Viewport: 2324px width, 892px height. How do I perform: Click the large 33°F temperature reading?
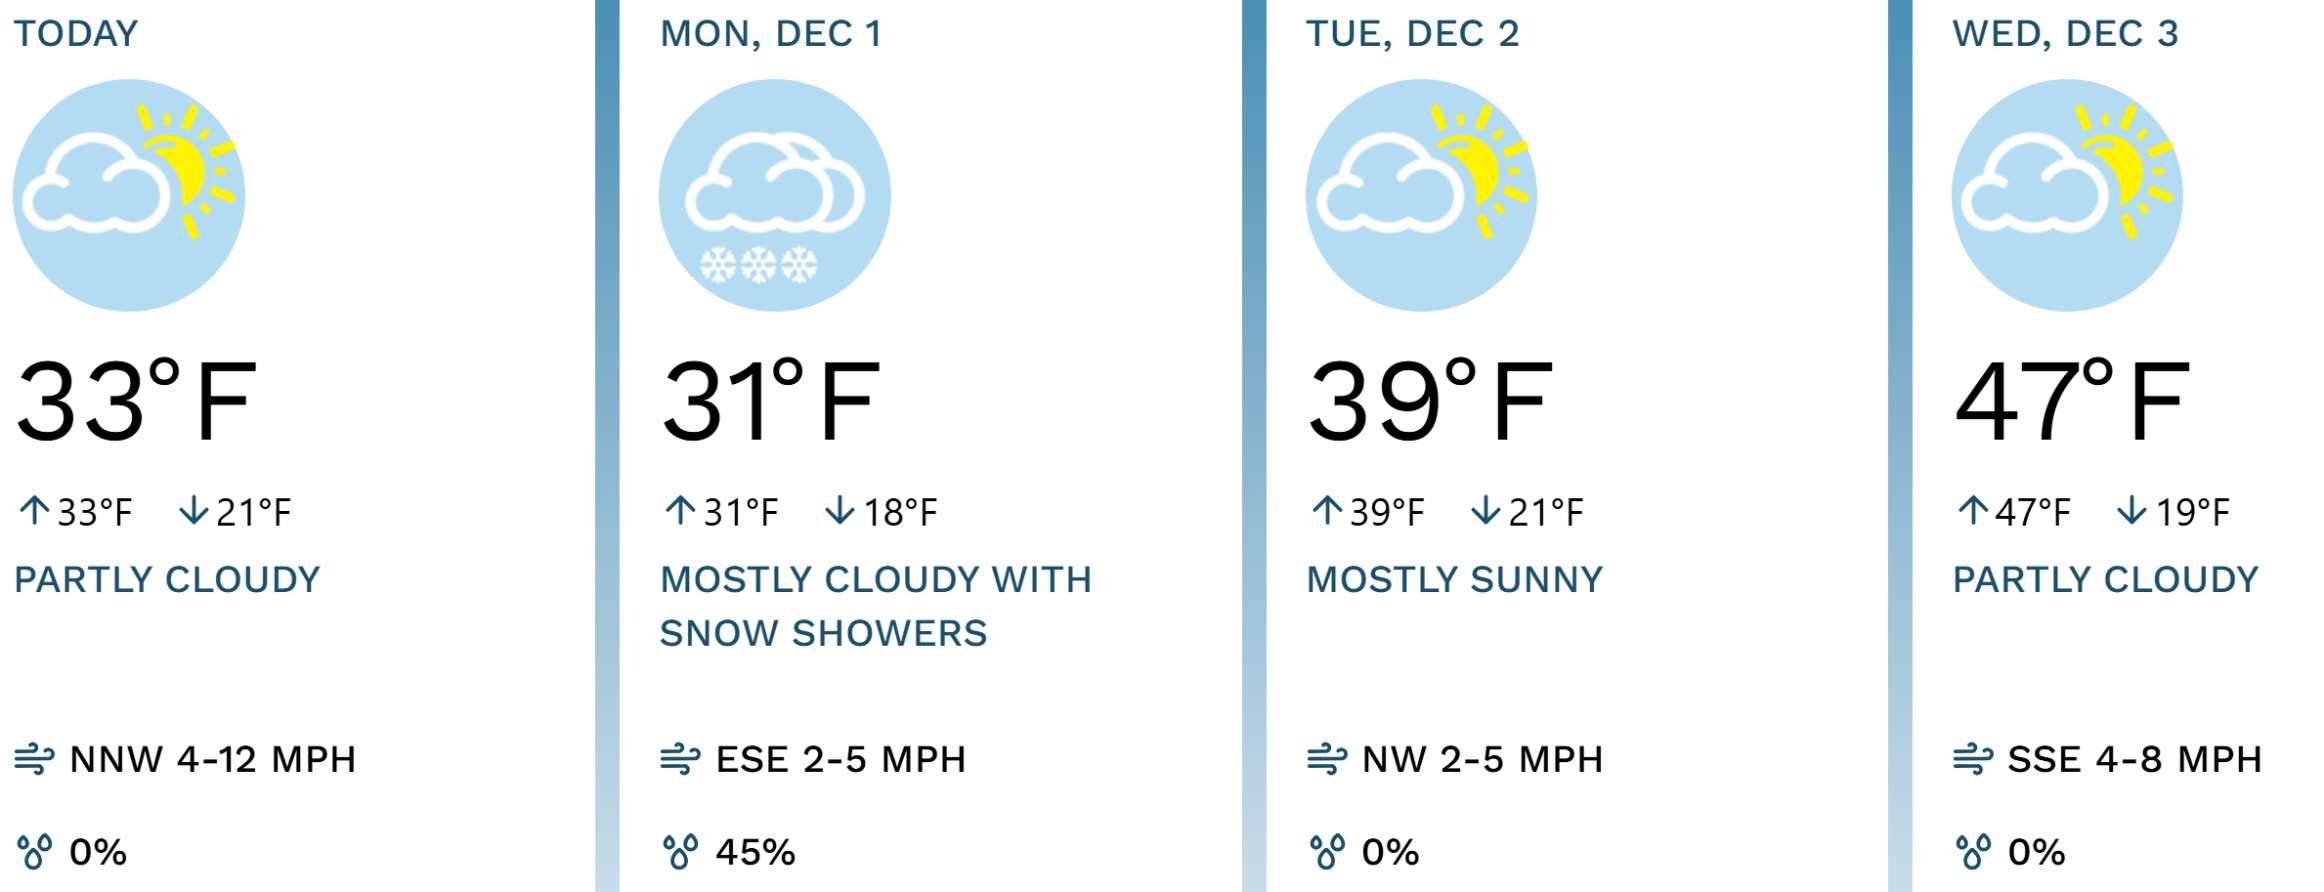tap(136, 401)
